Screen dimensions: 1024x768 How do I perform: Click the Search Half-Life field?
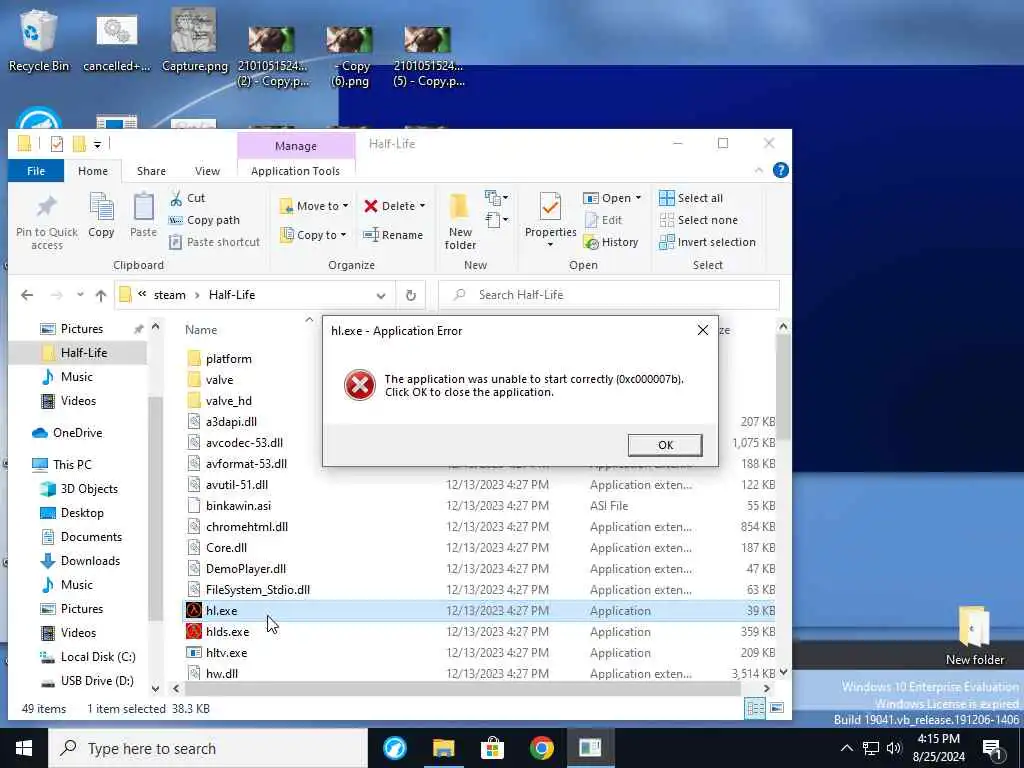[x=608, y=295]
